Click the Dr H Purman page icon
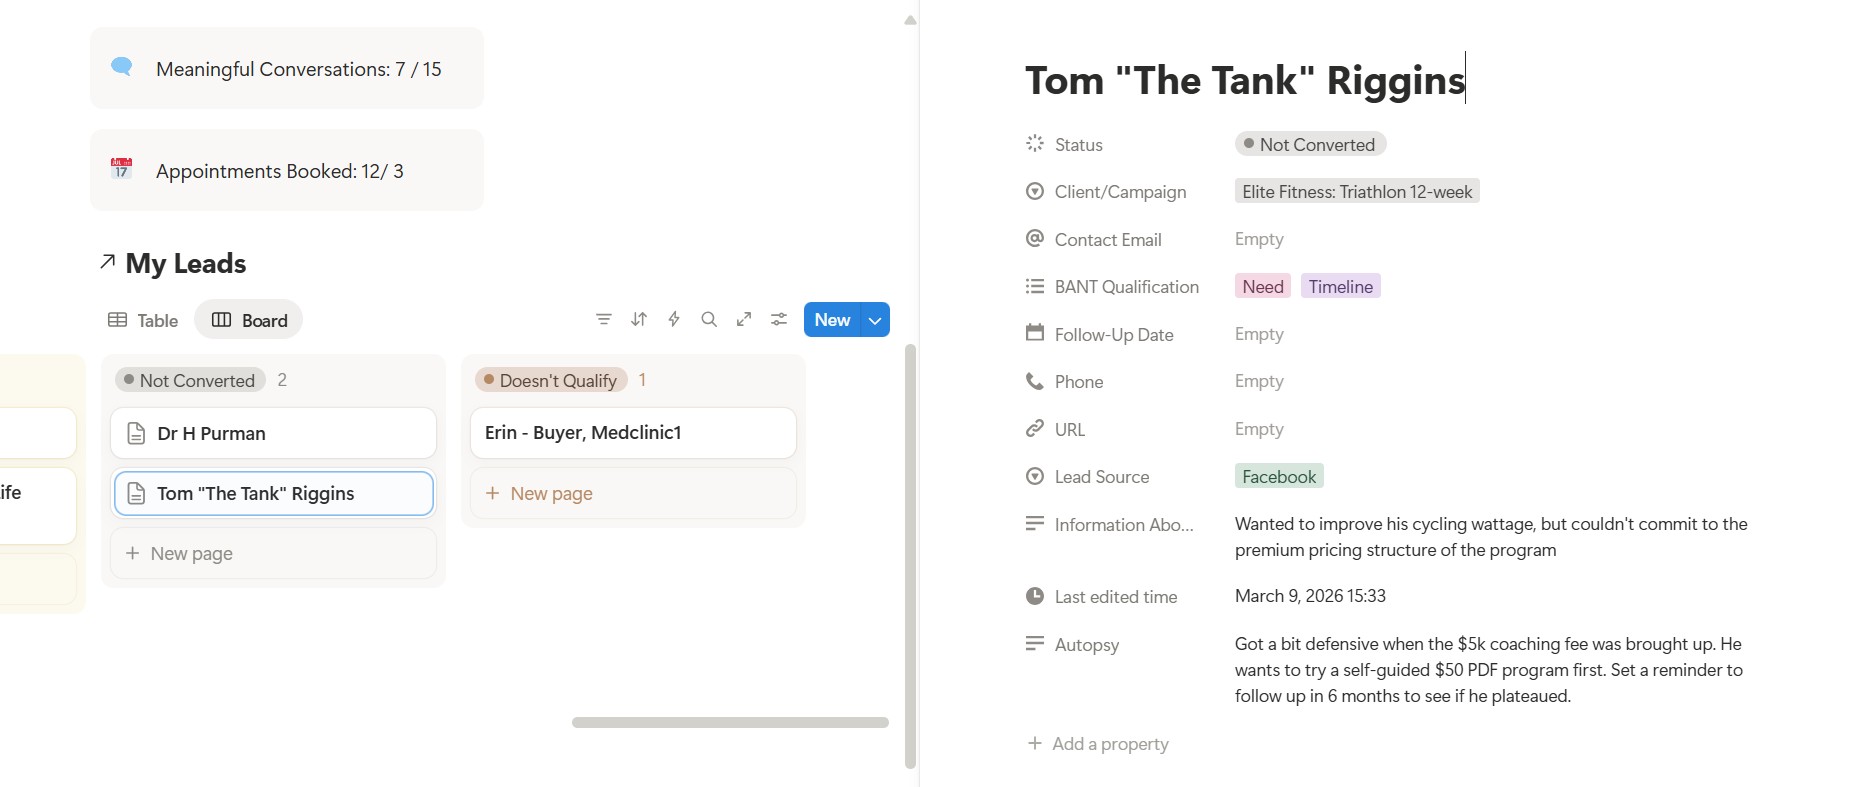Image resolution: width=1856 pixels, height=787 pixels. tap(137, 433)
